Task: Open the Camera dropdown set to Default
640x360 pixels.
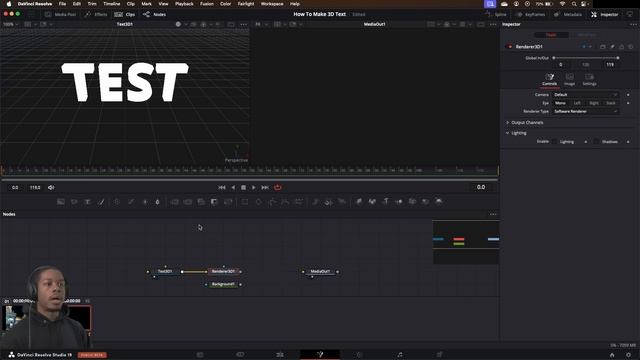Action: [586, 95]
